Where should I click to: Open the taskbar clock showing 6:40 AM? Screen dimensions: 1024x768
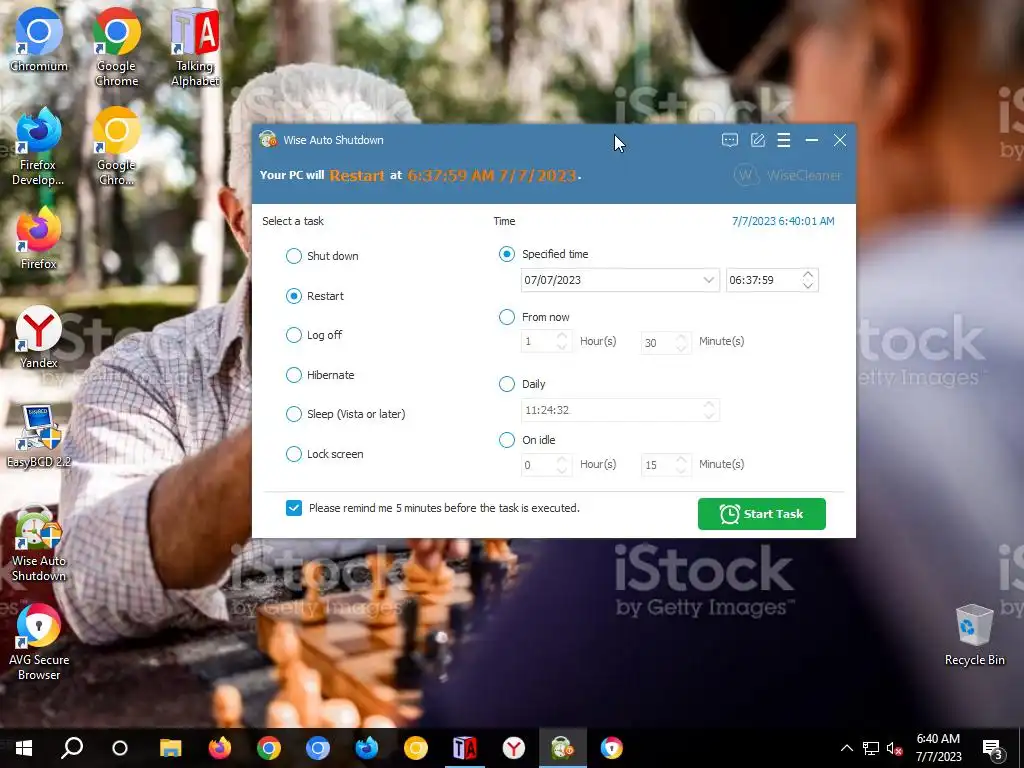pyautogui.click(x=938, y=748)
